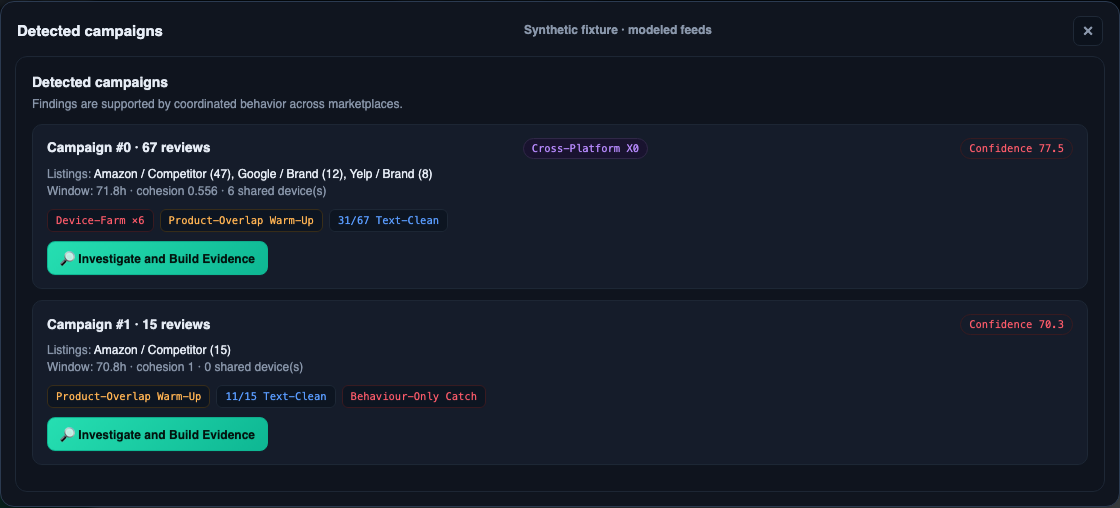Click the magnifier icon on Campaign #0's button

(x=67, y=259)
